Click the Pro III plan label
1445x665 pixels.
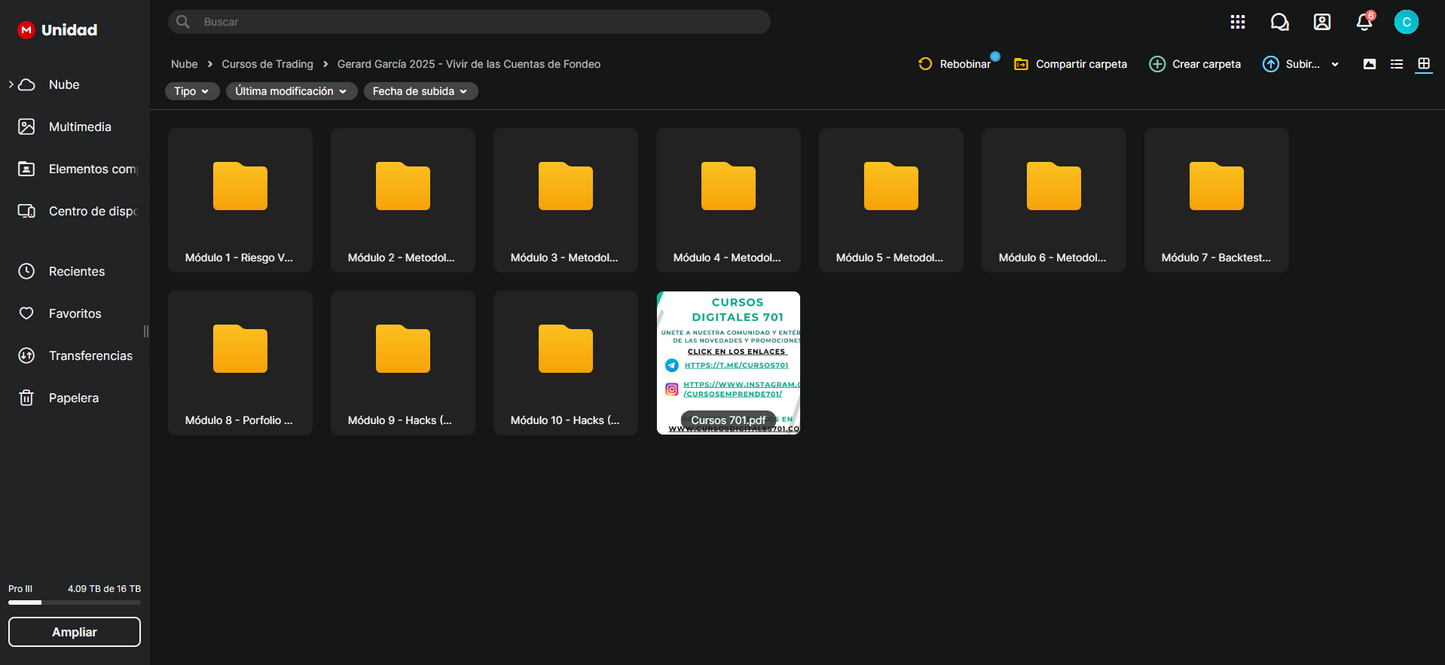[20, 589]
